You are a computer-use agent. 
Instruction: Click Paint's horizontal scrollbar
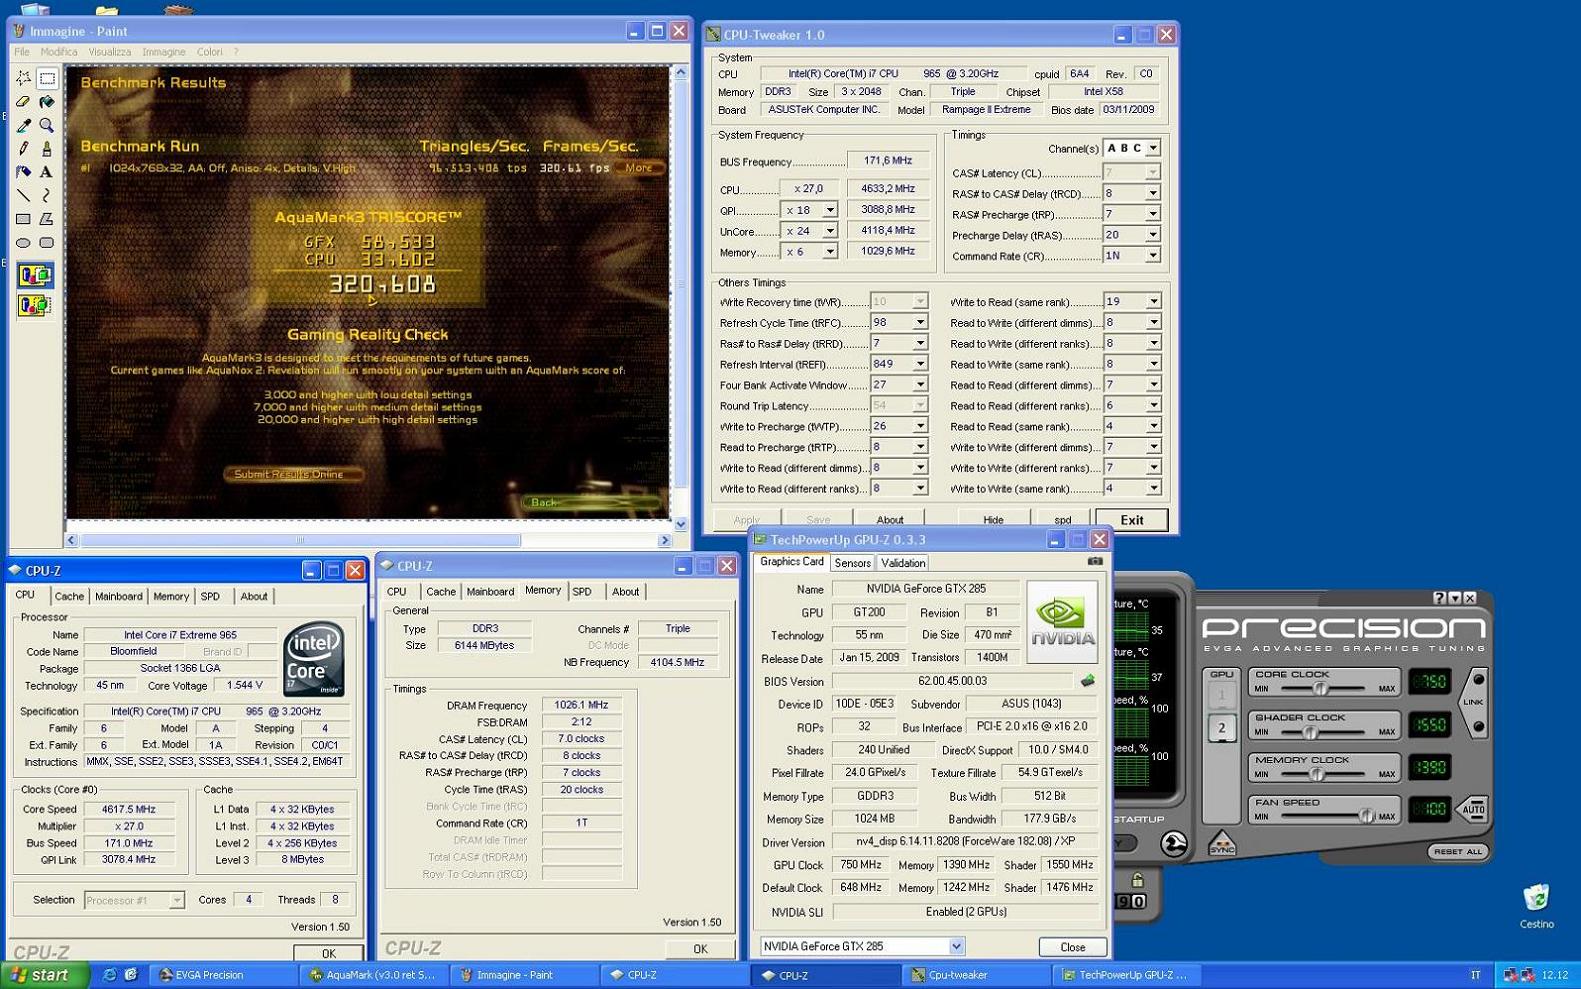point(367,540)
